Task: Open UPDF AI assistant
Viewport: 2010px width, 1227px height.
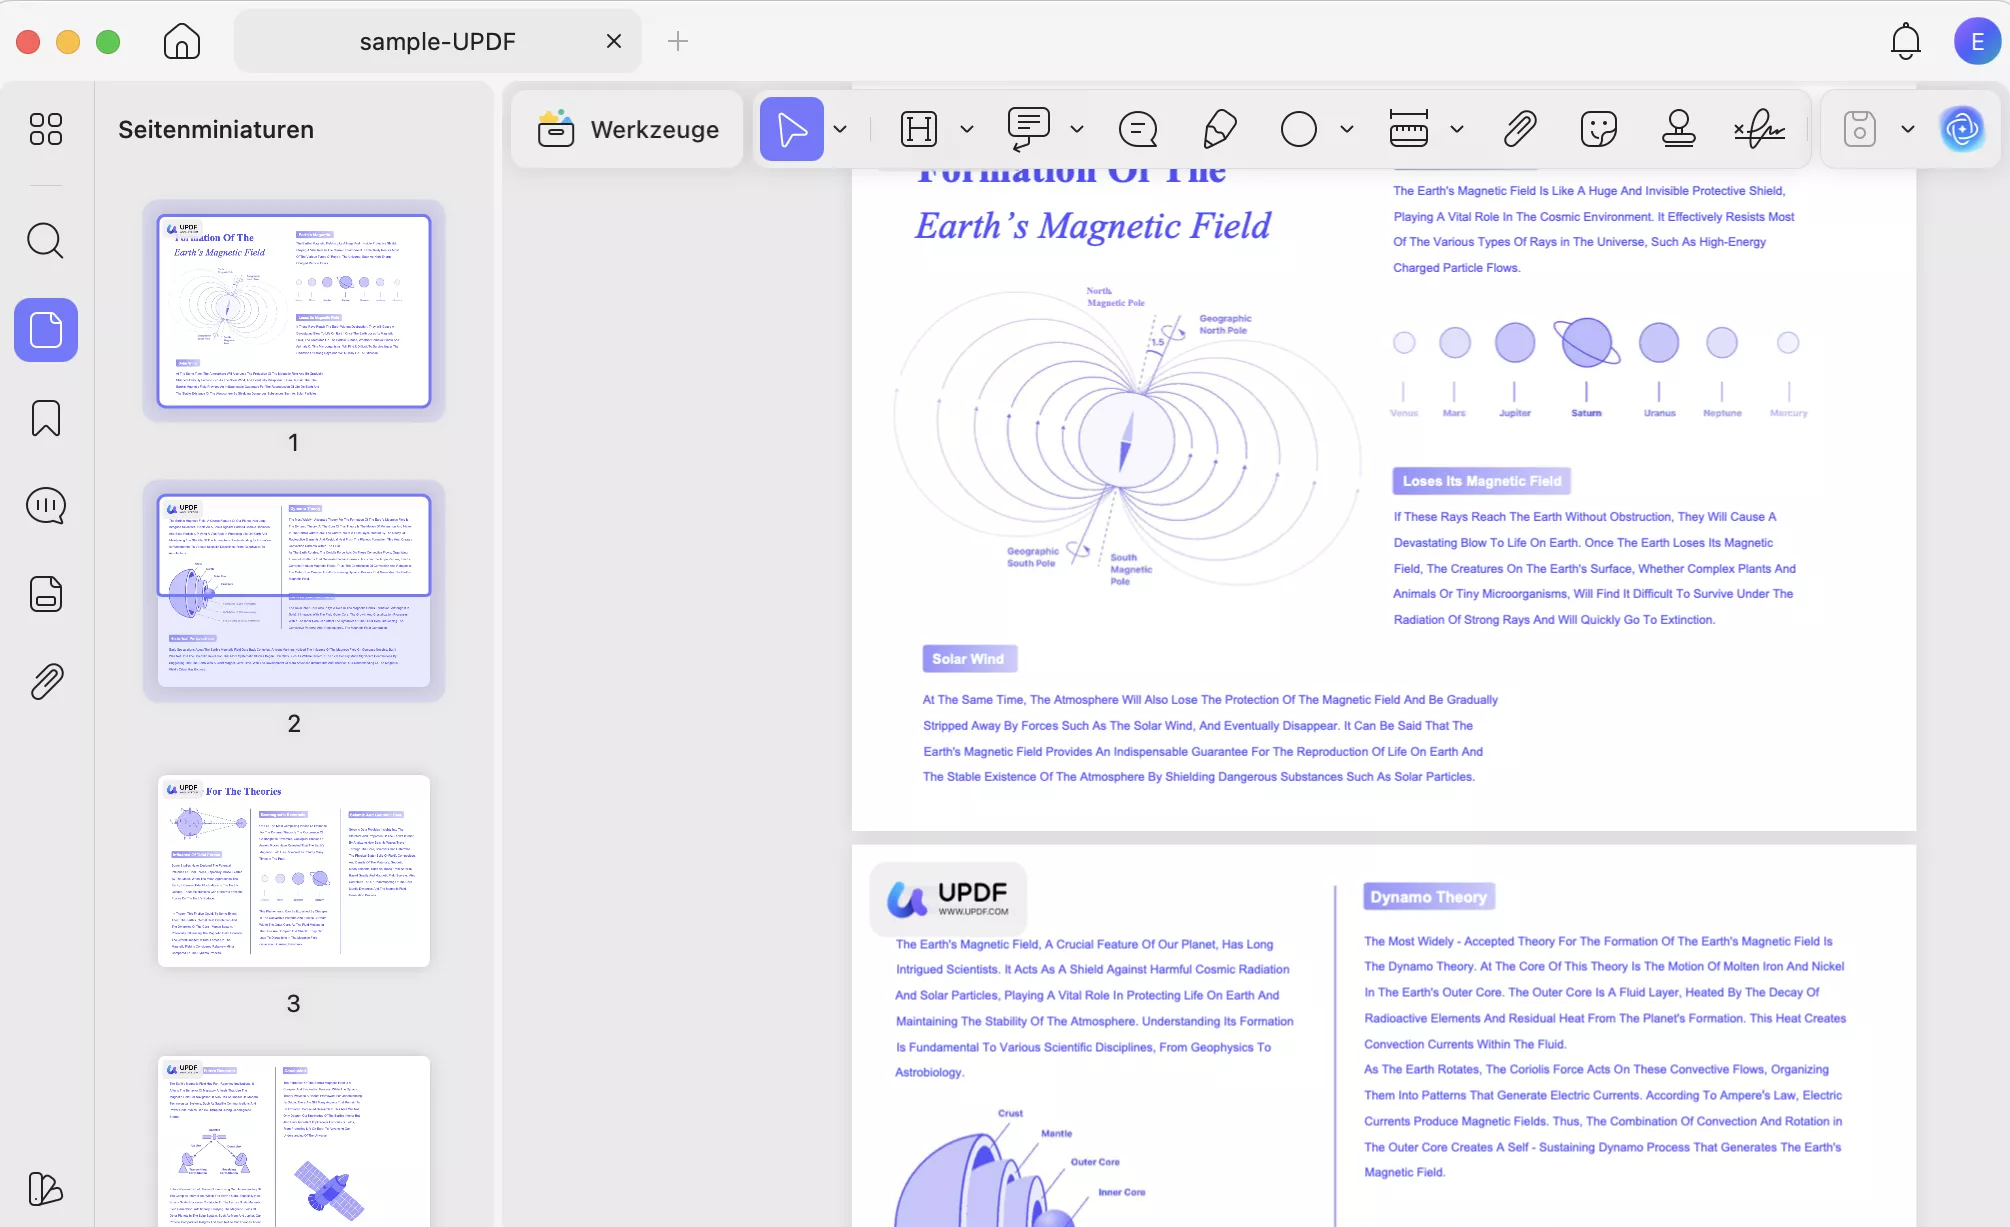Action: point(1962,129)
